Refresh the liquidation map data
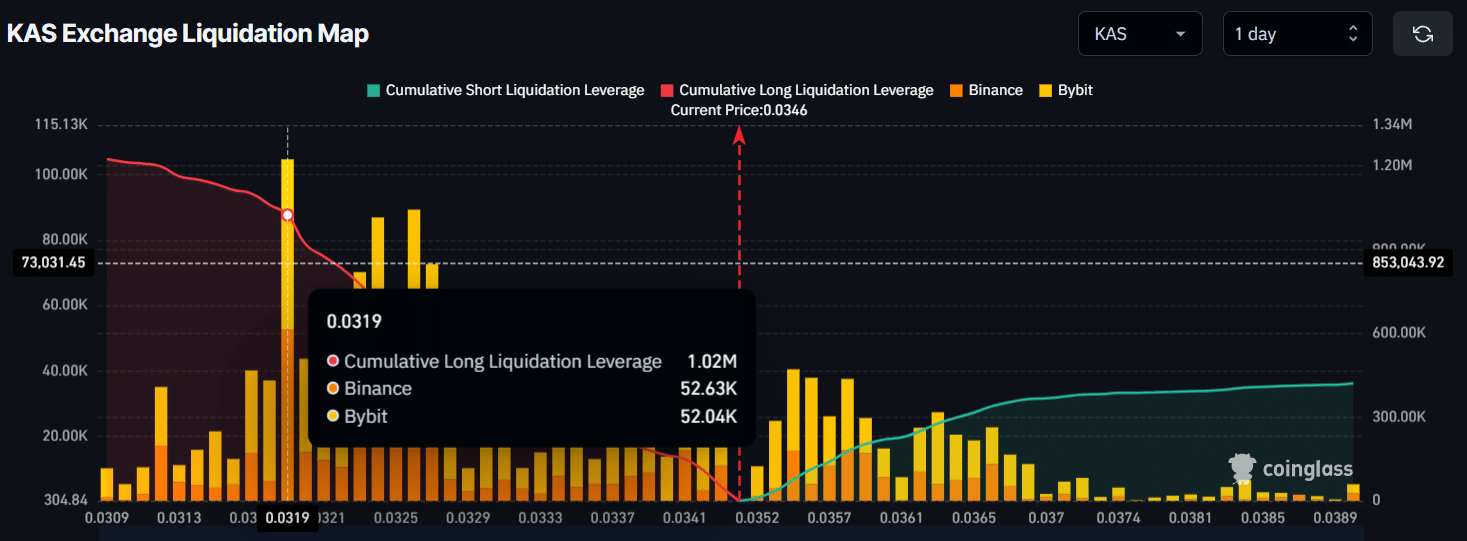 (1422, 34)
